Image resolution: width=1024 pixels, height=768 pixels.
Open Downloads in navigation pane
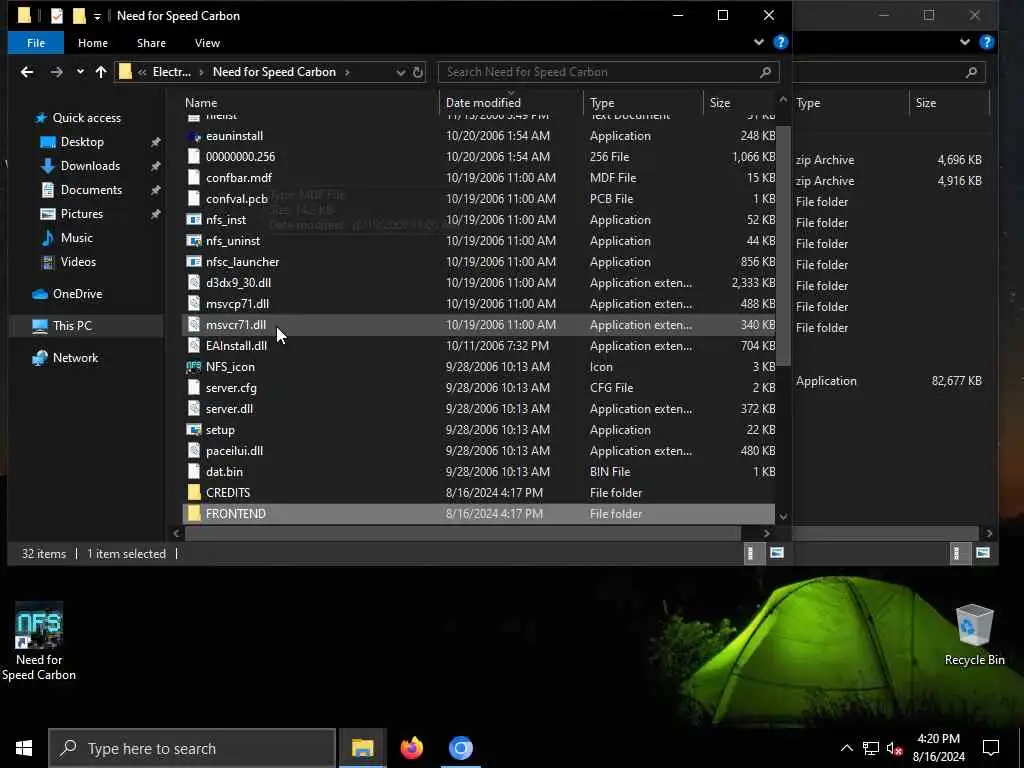tap(90, 166)
